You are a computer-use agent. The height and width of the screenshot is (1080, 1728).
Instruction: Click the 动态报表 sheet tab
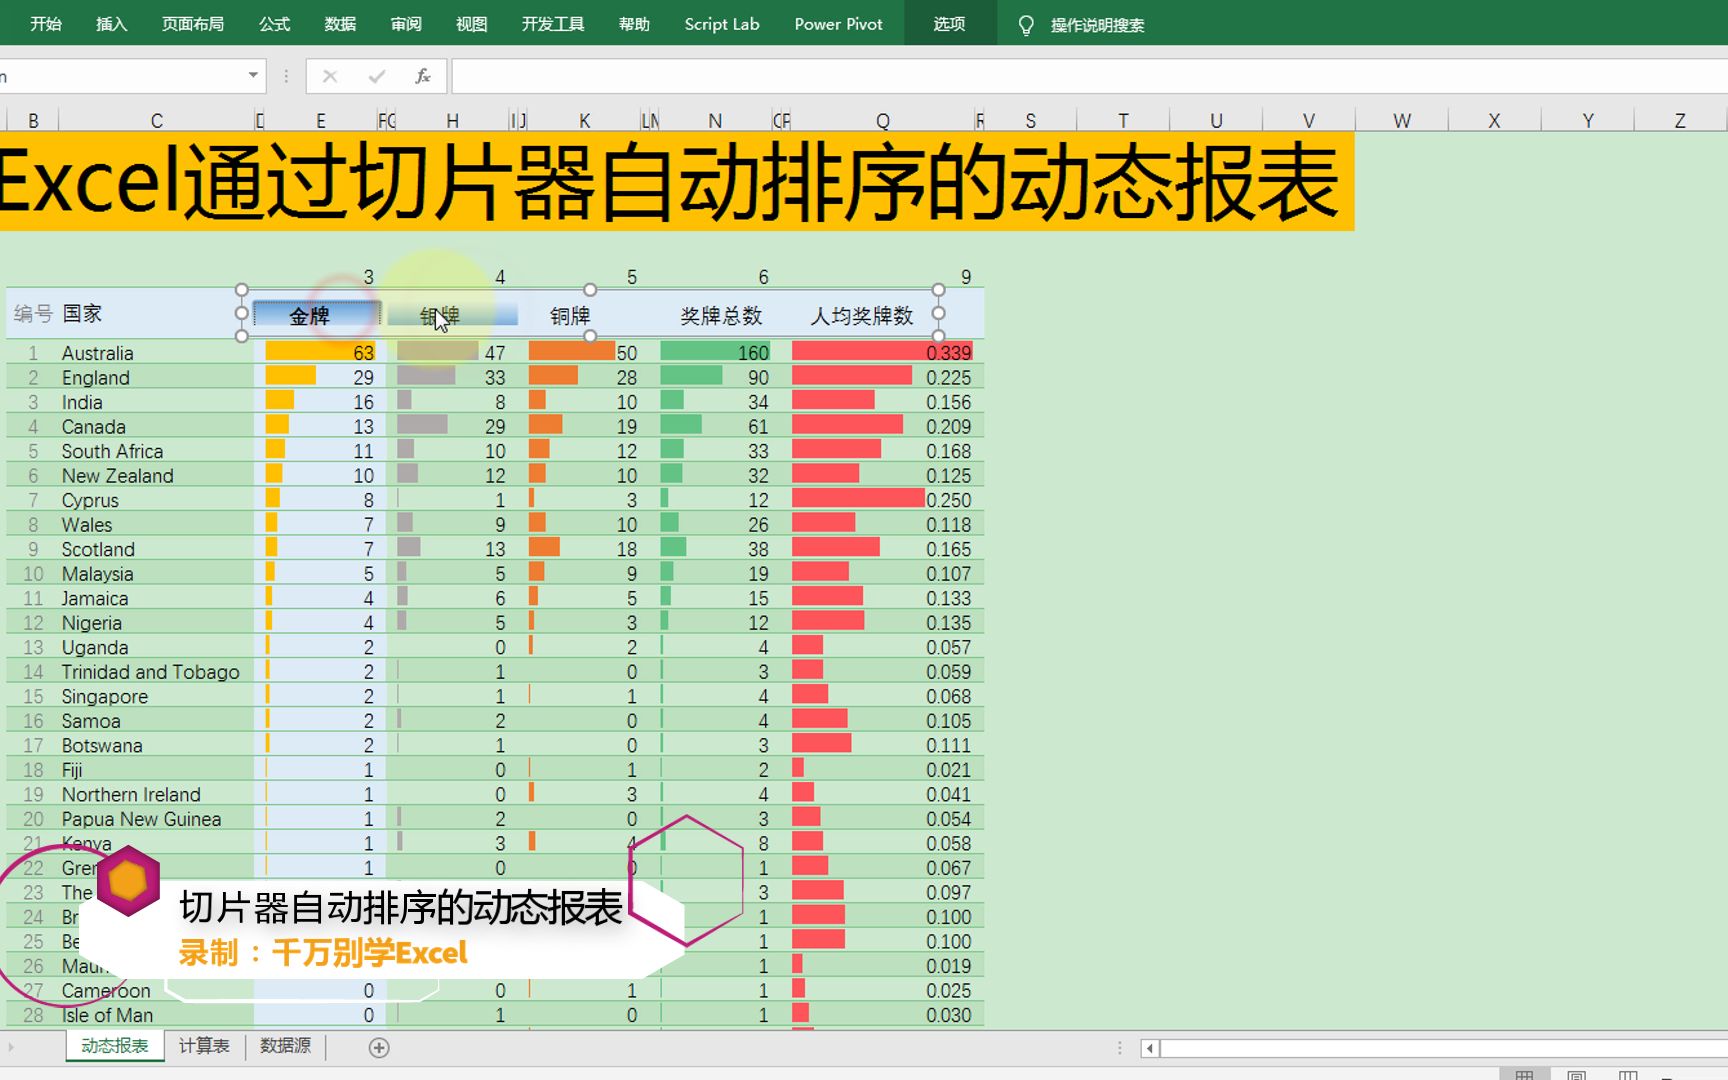coord(115,1046)
